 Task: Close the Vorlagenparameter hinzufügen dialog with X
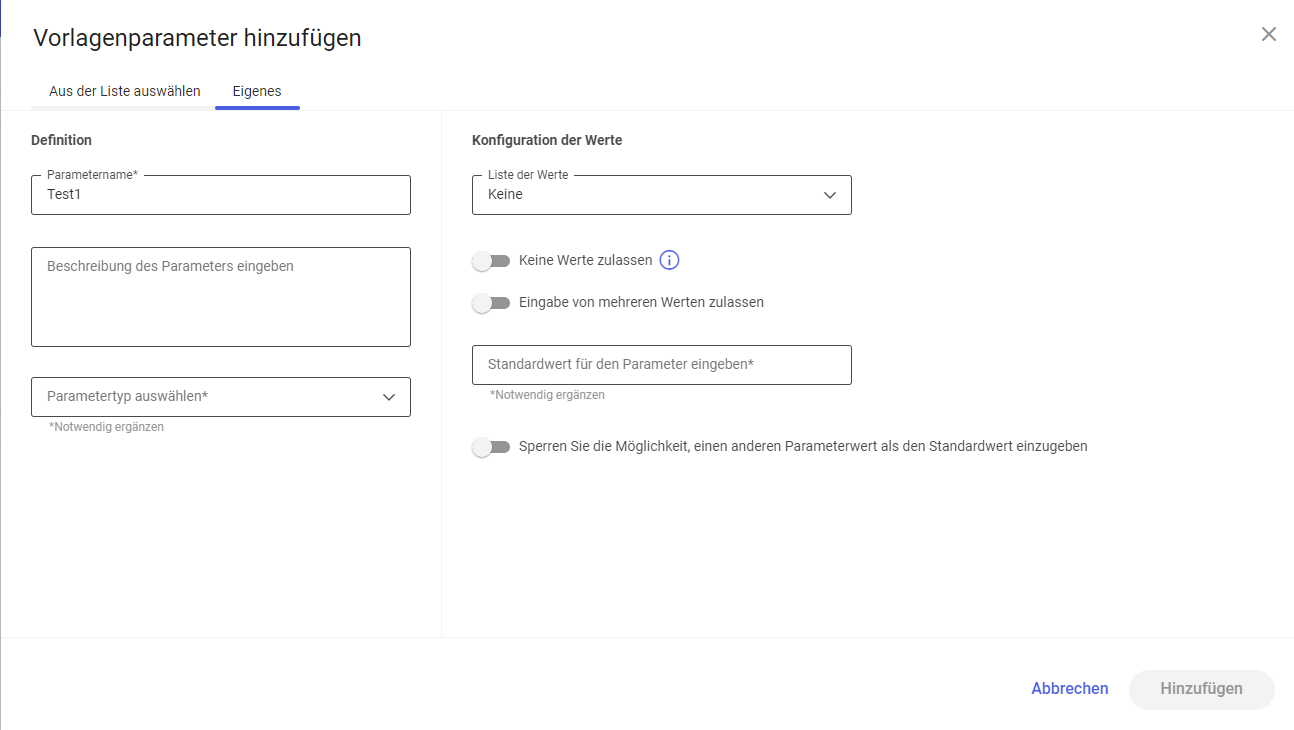(1268, 34)
